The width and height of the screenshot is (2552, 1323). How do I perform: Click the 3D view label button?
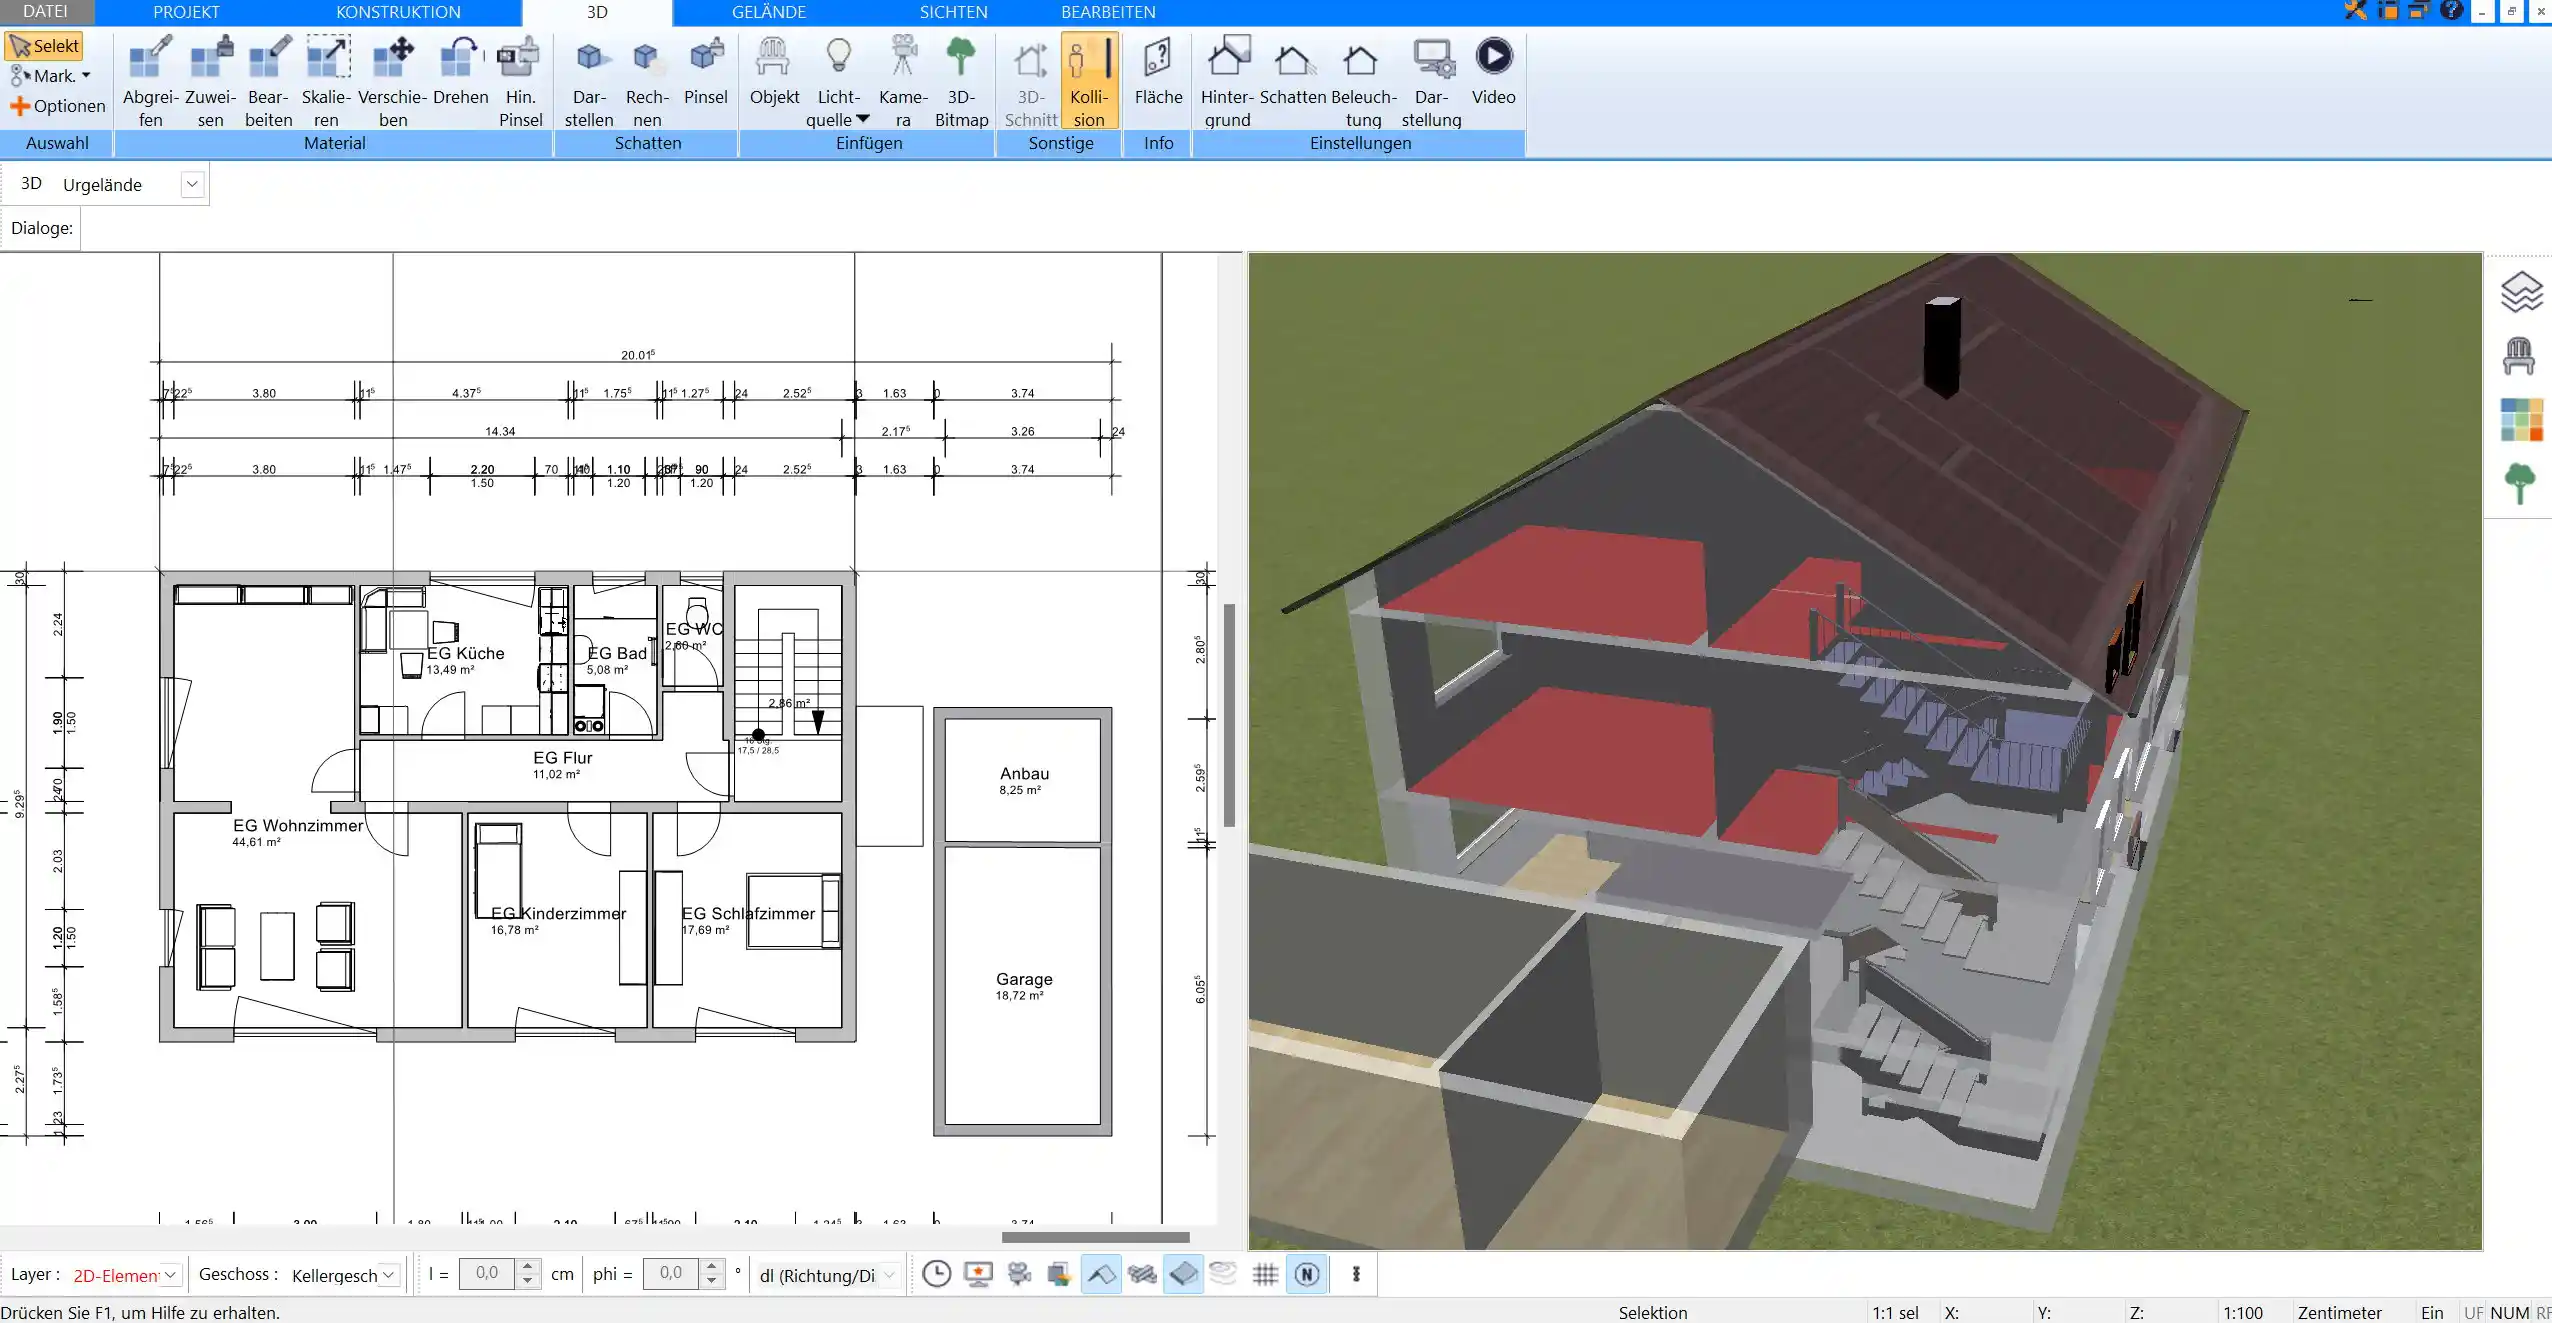point(31,184)
